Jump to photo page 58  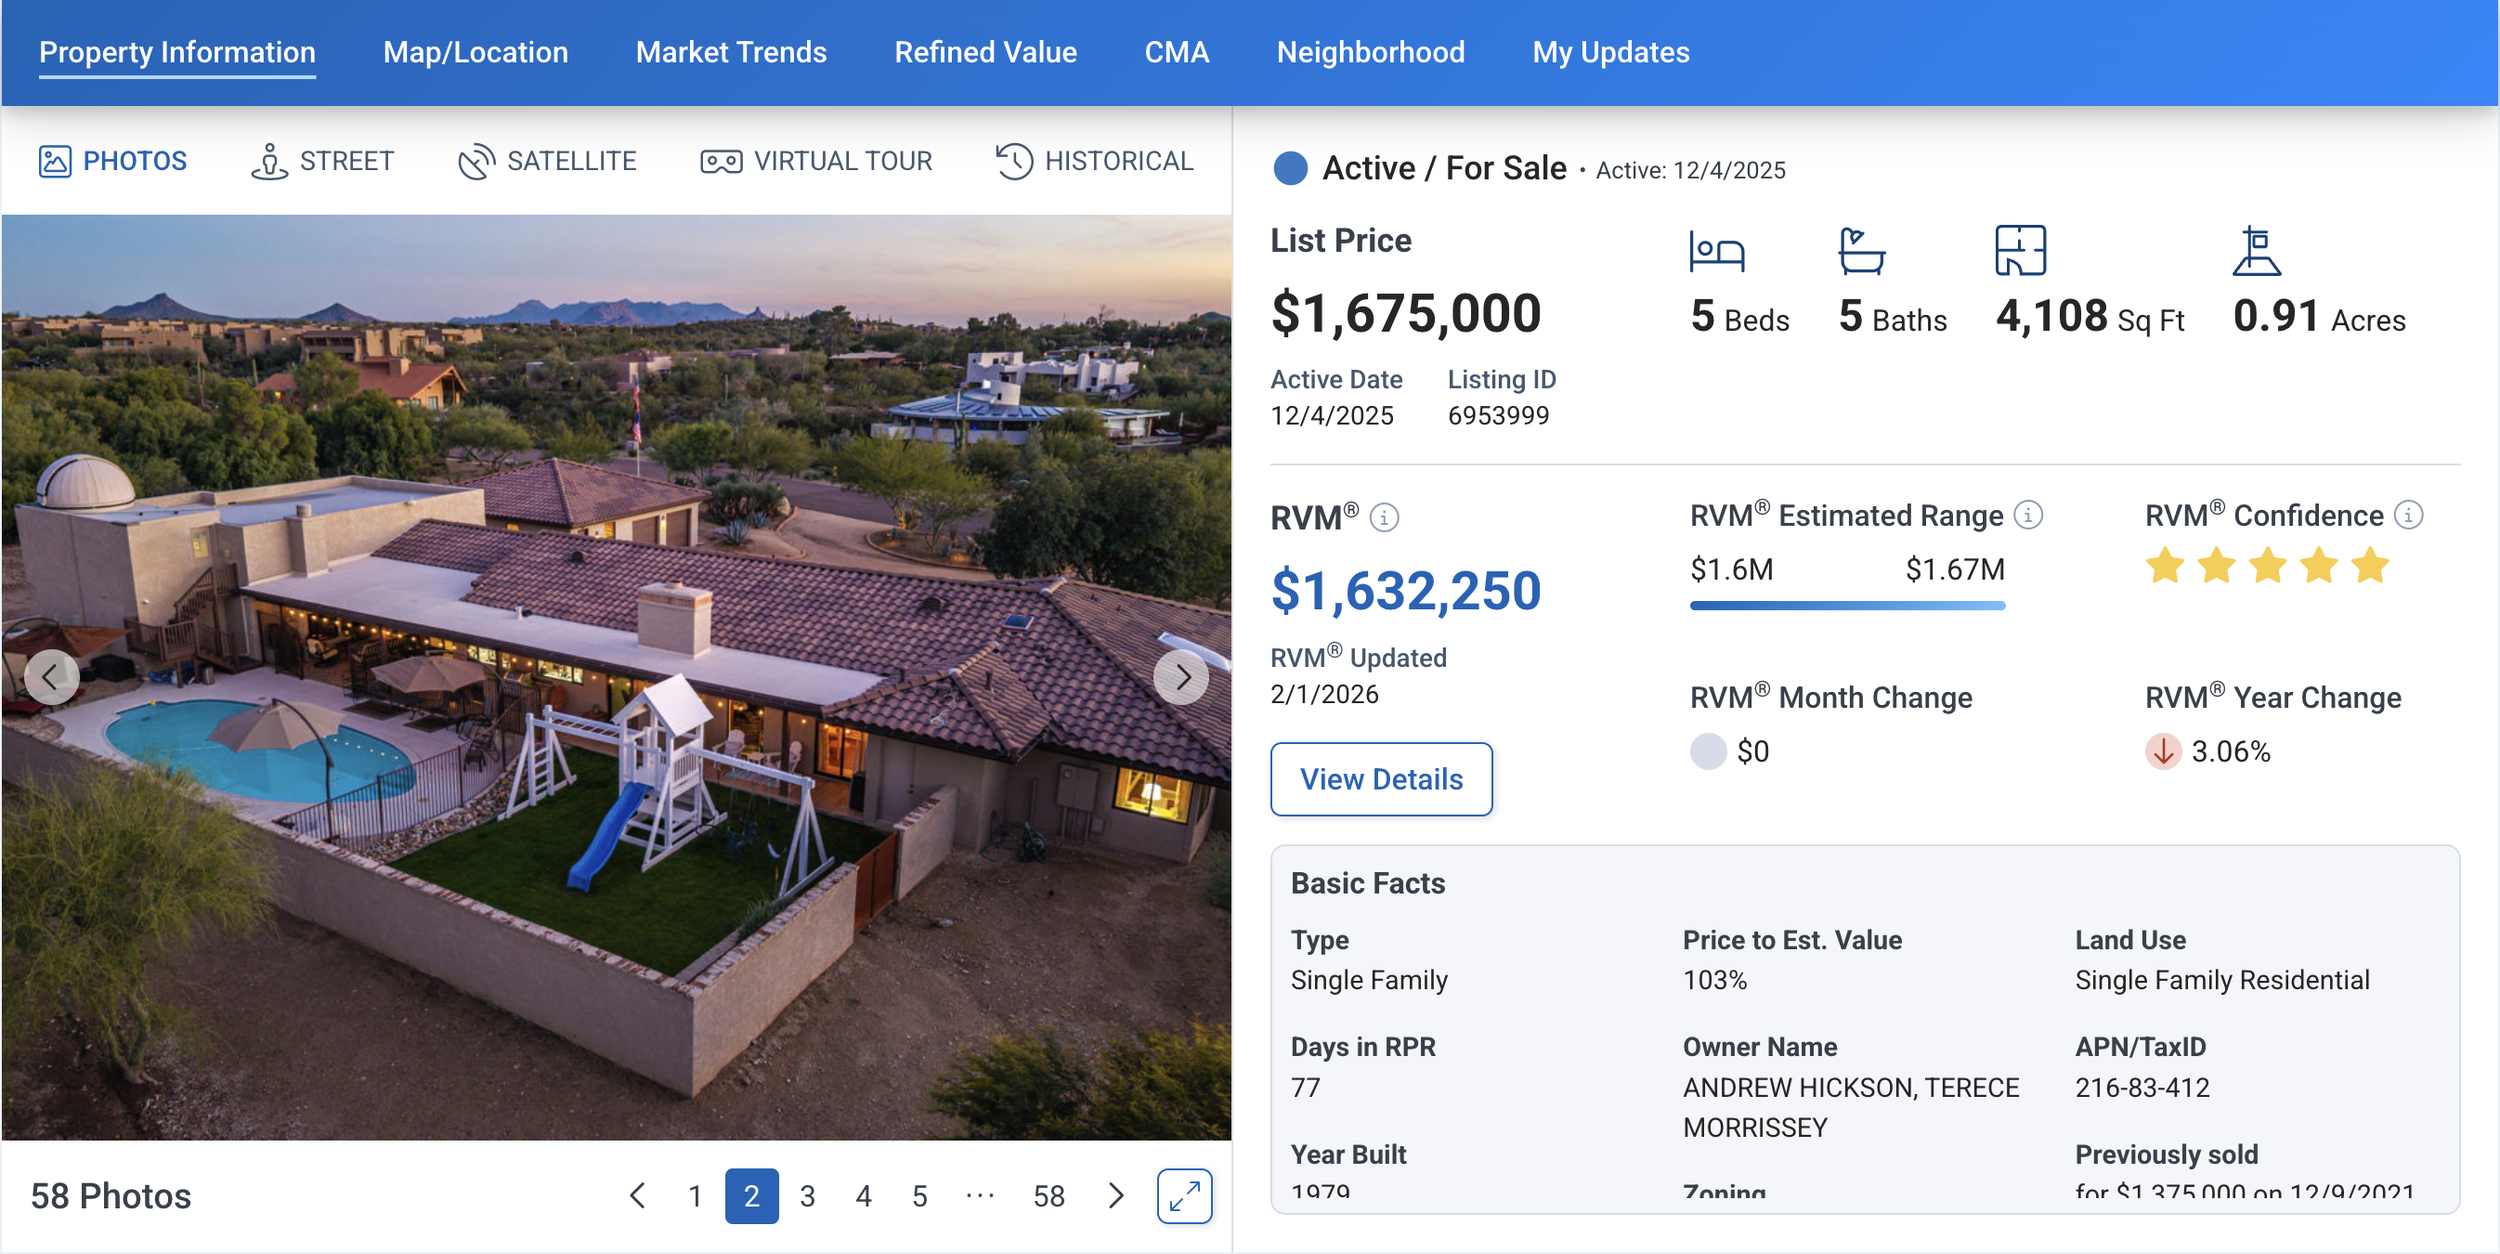1048,1196
